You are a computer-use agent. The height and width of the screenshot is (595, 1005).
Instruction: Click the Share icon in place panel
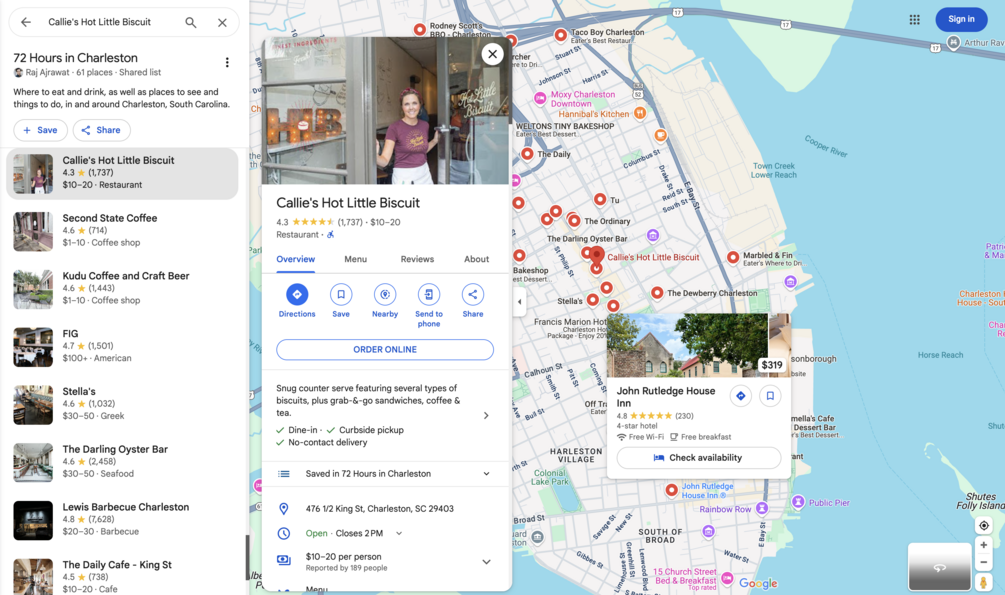point(472,294)
